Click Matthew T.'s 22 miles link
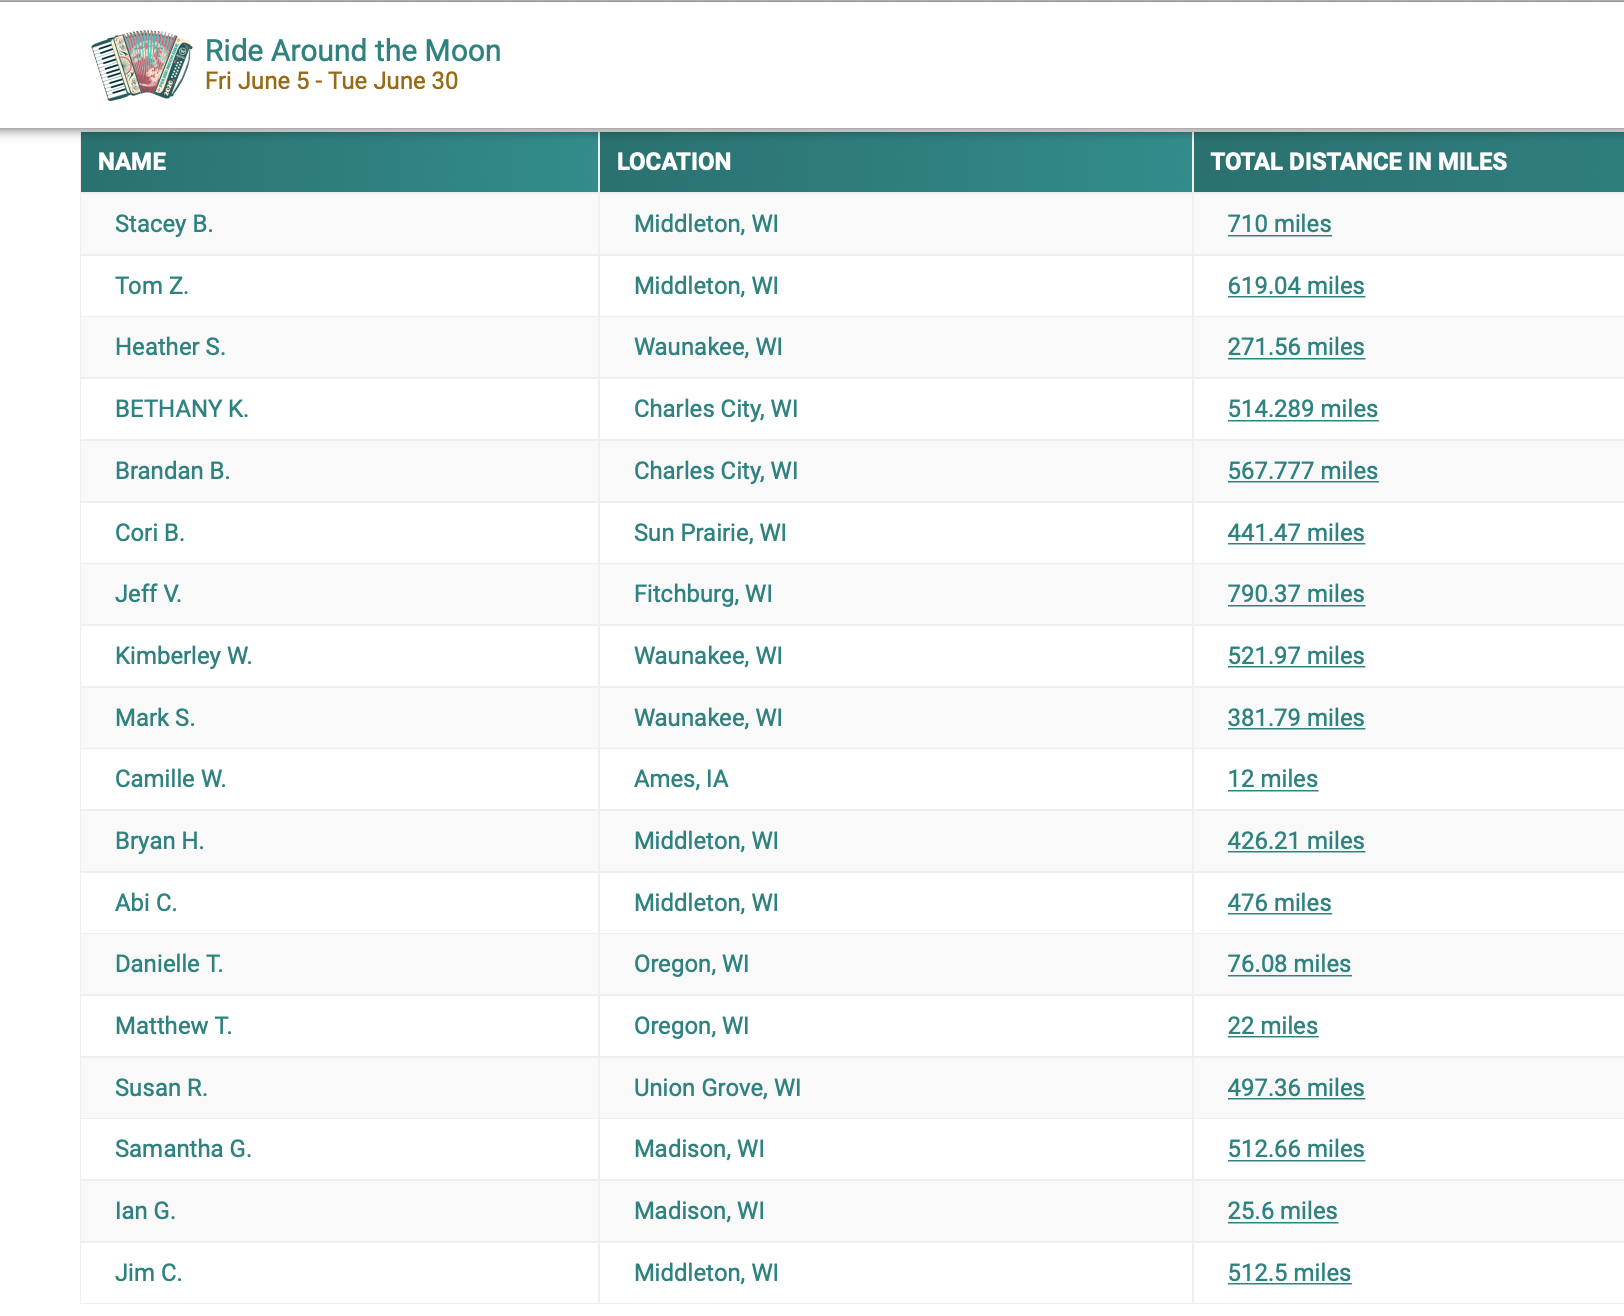Viewport: 1624px width, 1316px height. pos(1272,1026)
